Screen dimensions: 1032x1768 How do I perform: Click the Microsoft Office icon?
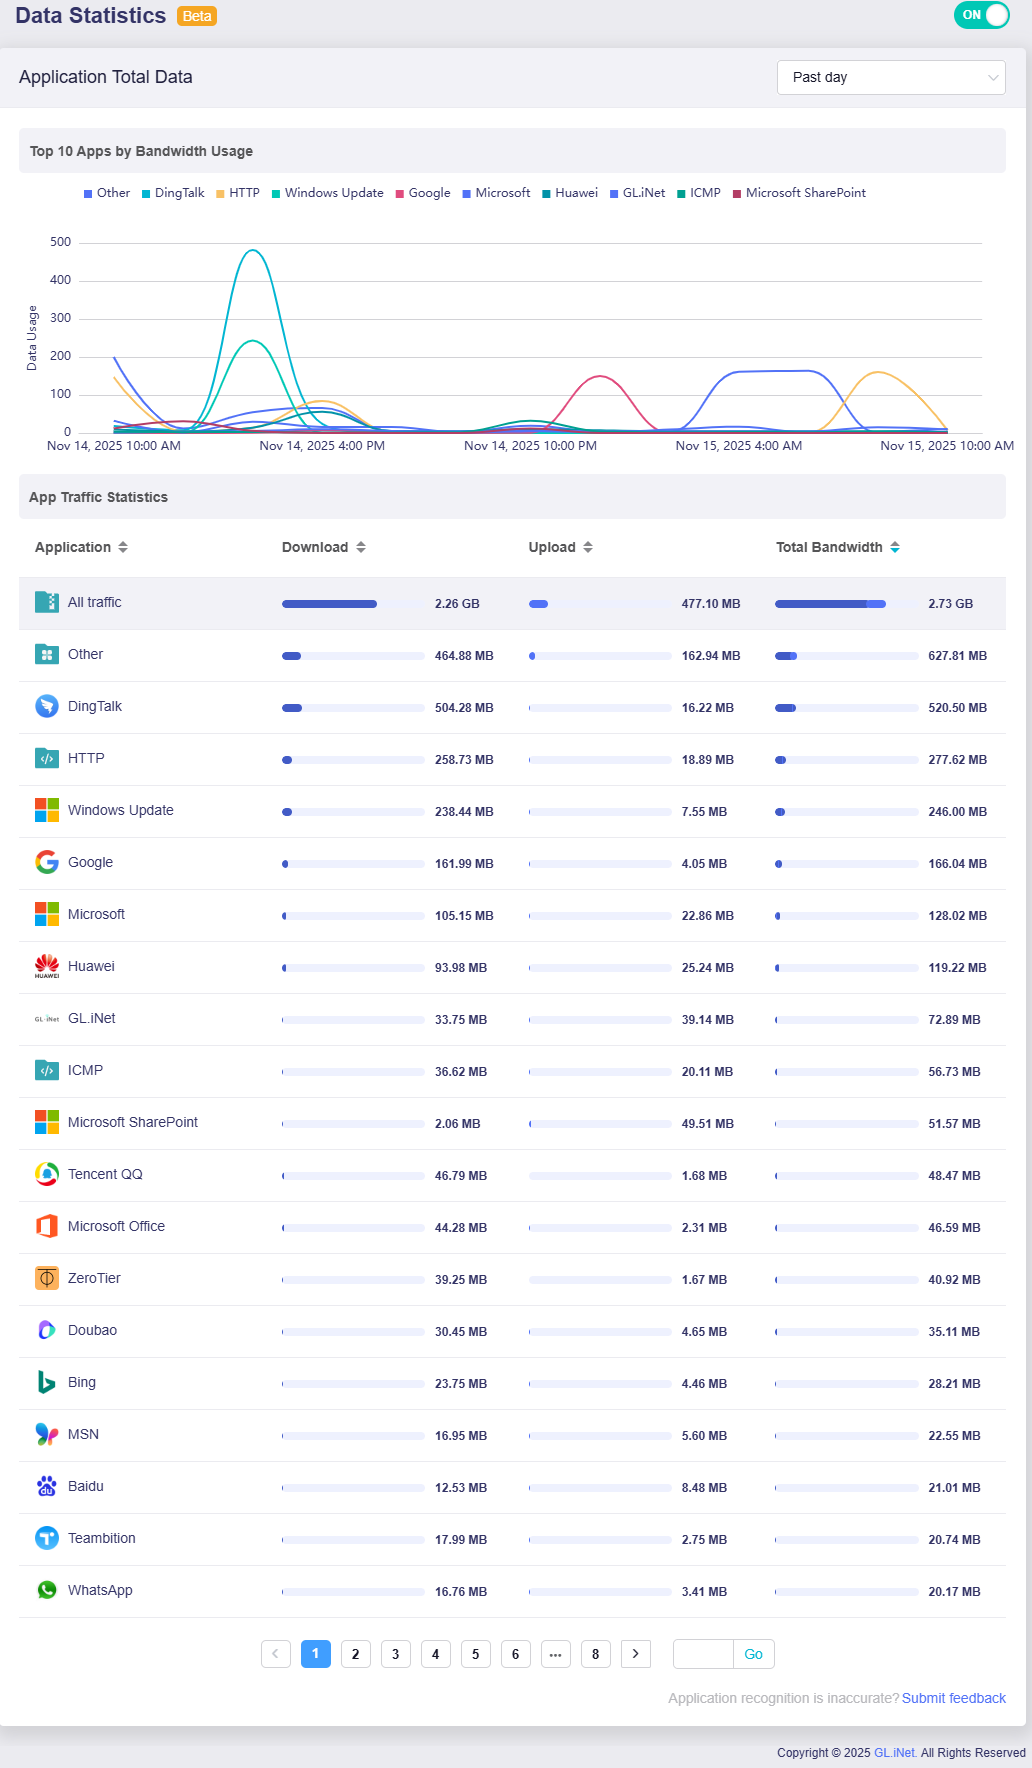(47, 1226)
